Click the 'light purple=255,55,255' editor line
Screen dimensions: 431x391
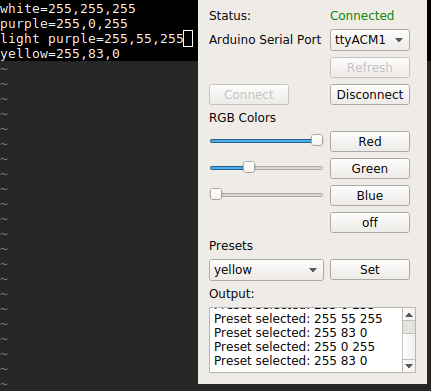(x=92, y=39)
